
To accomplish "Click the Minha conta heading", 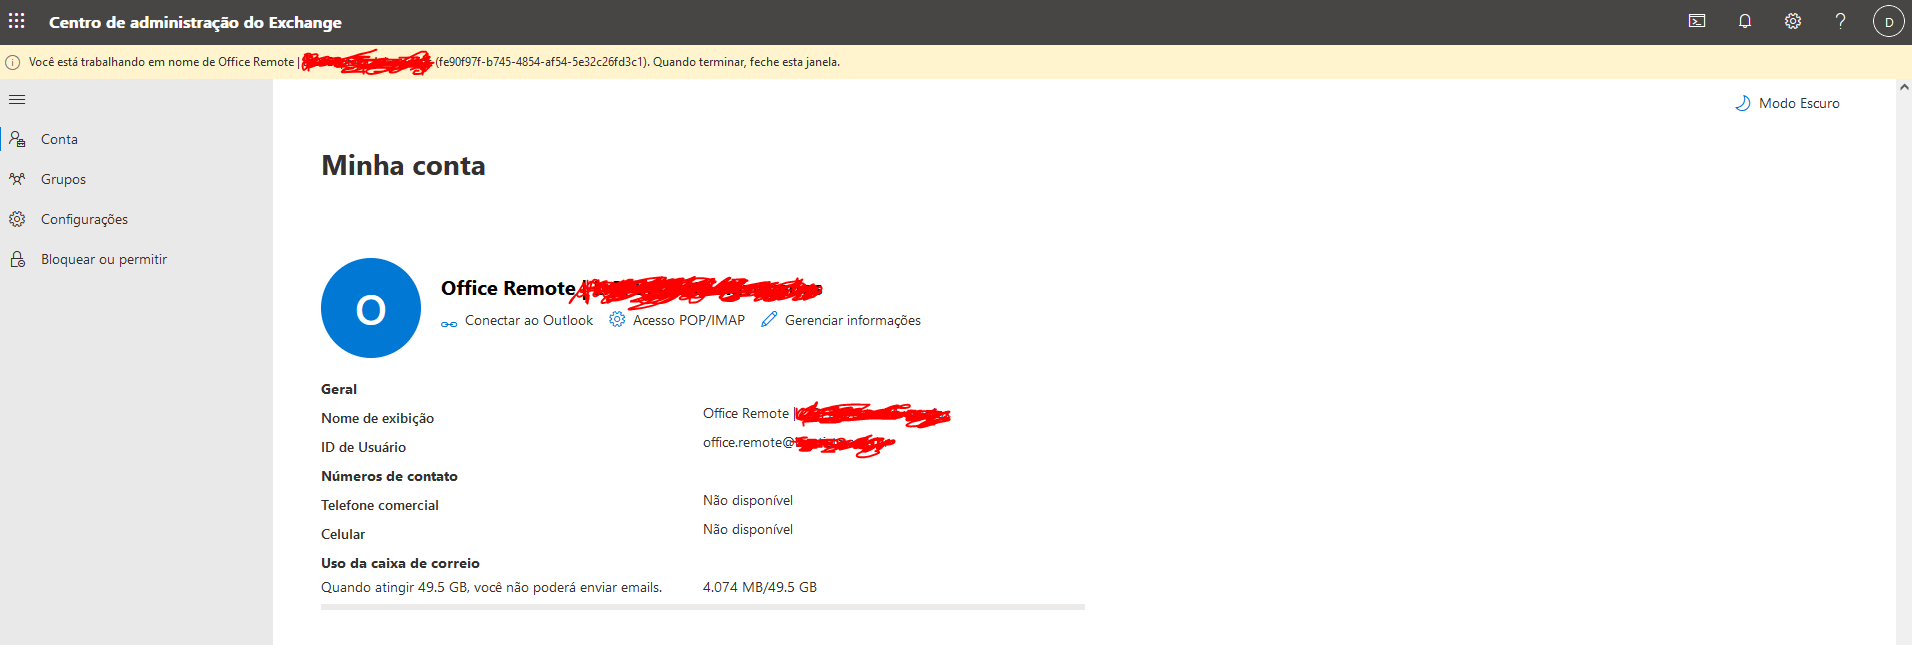I will point(403,165).
